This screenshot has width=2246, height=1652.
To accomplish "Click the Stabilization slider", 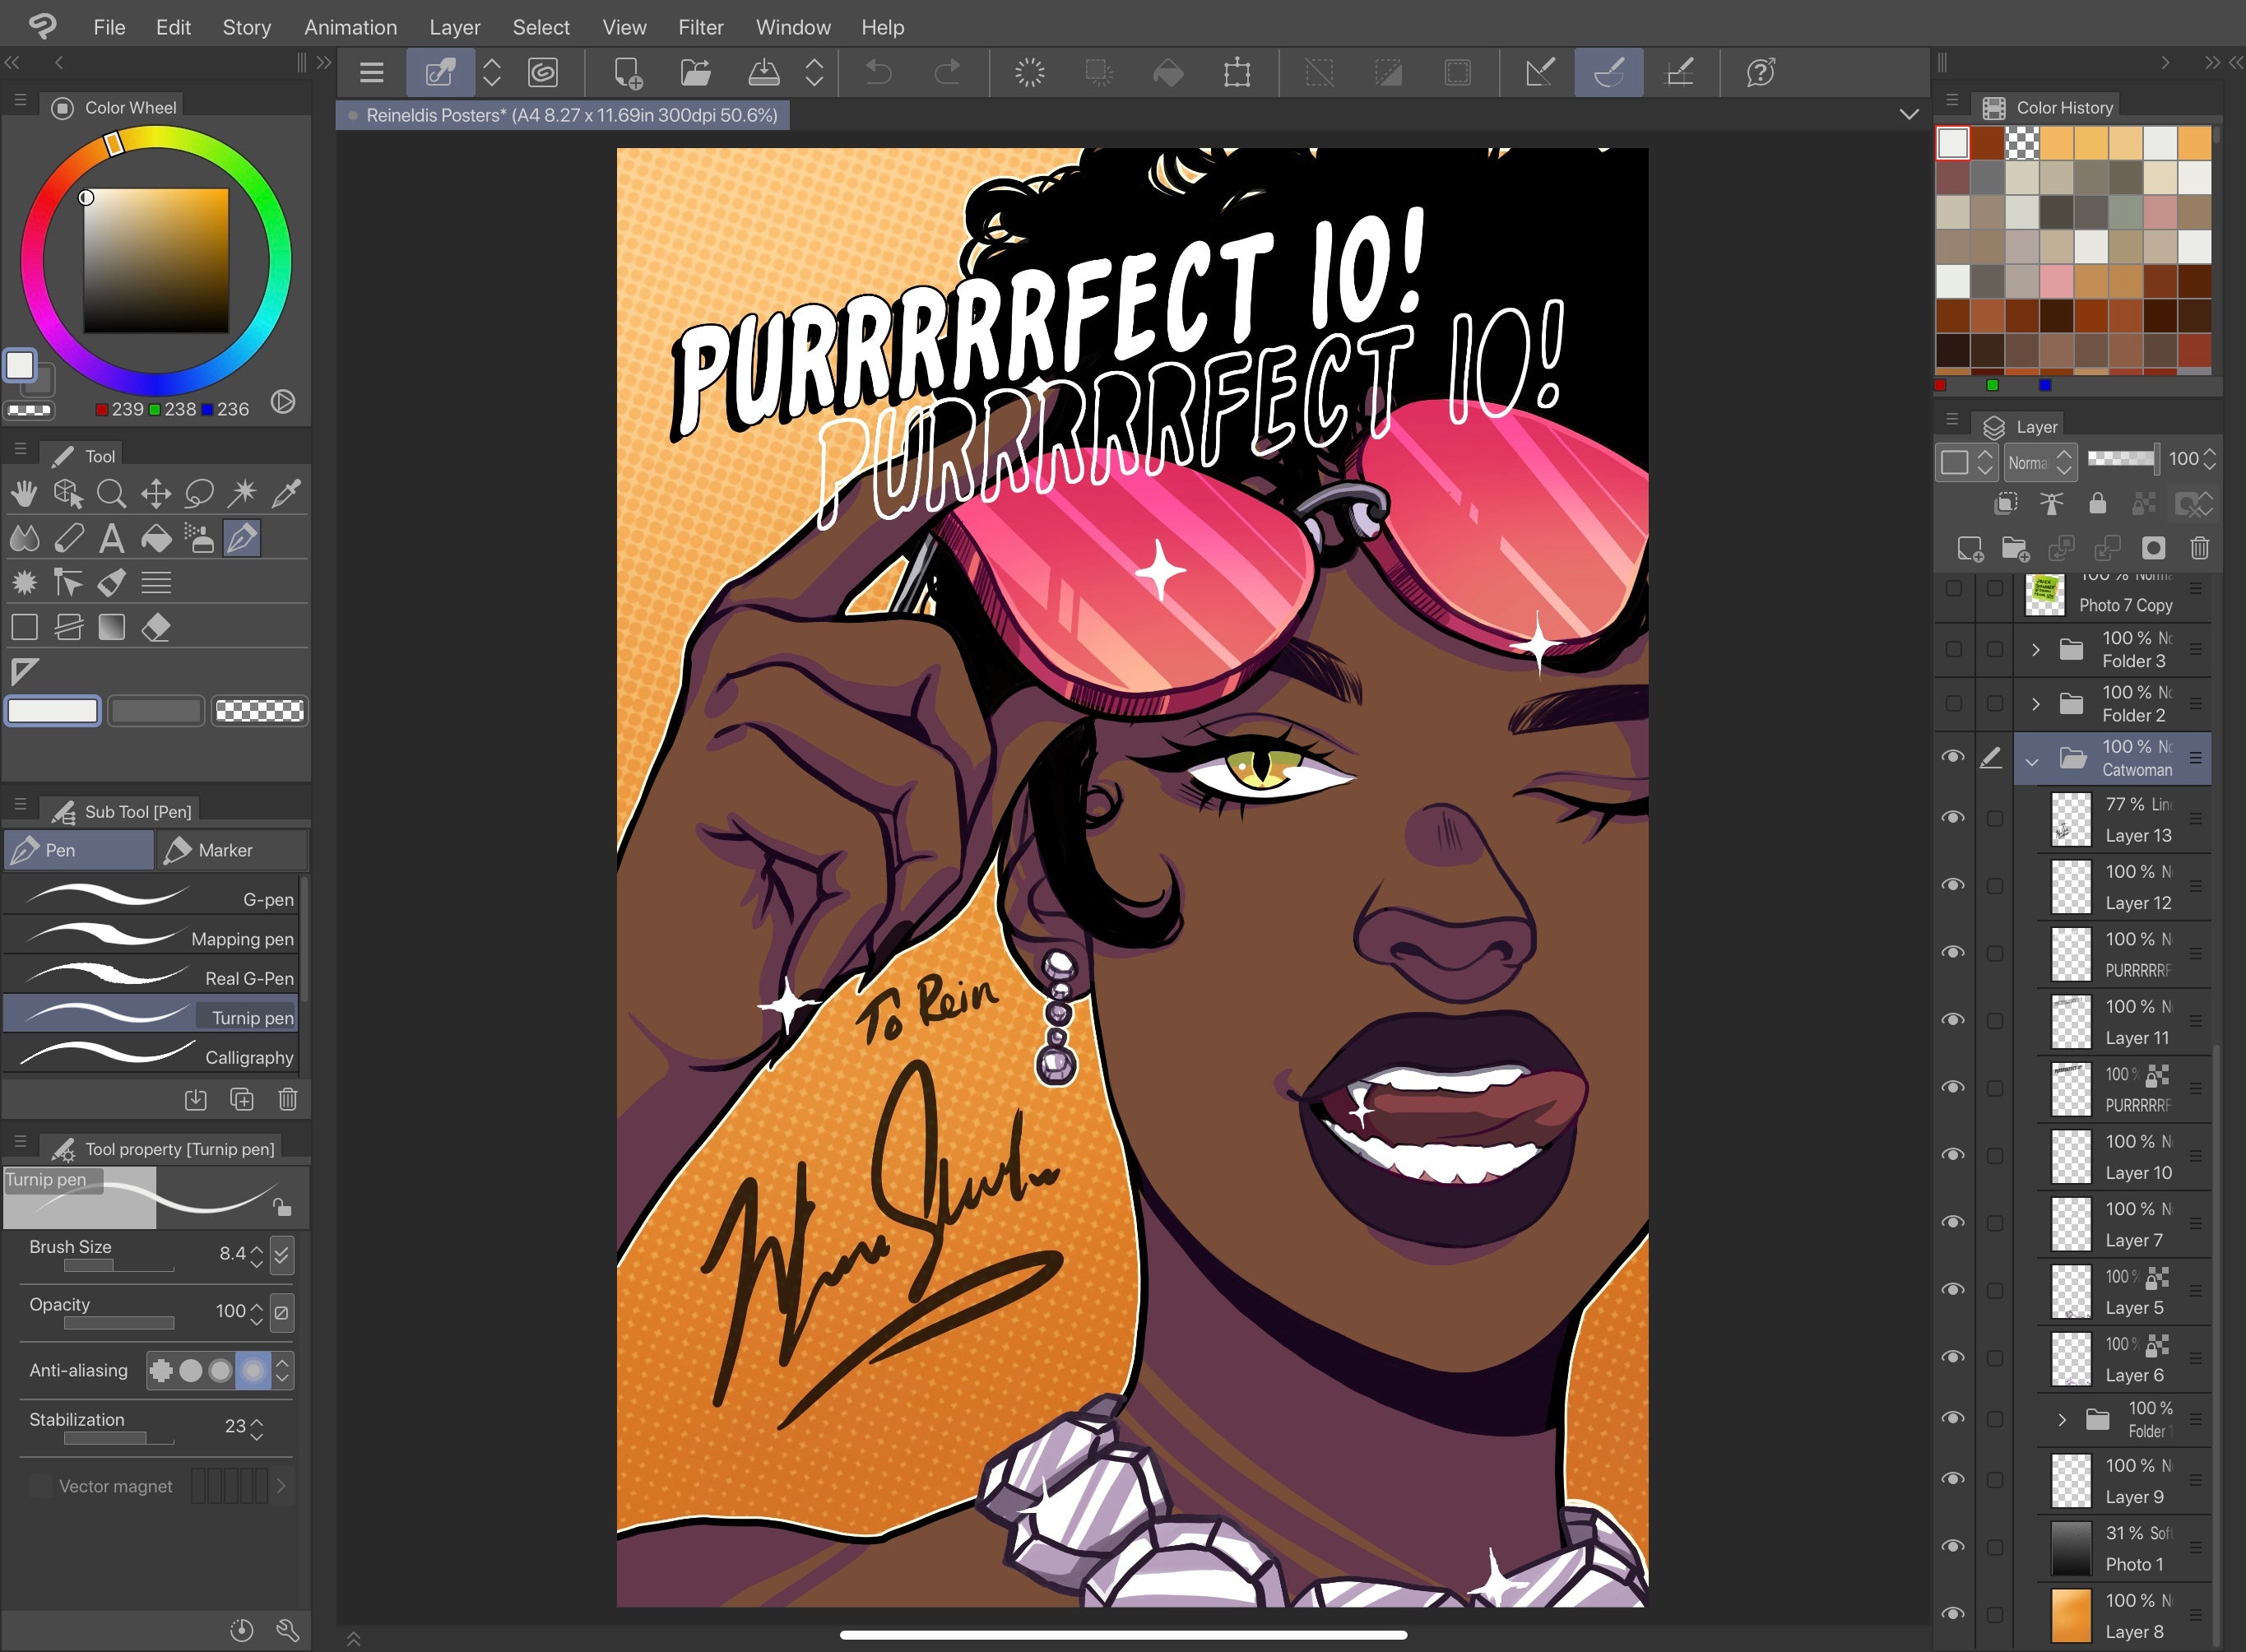I will (x=118, y=1438).
